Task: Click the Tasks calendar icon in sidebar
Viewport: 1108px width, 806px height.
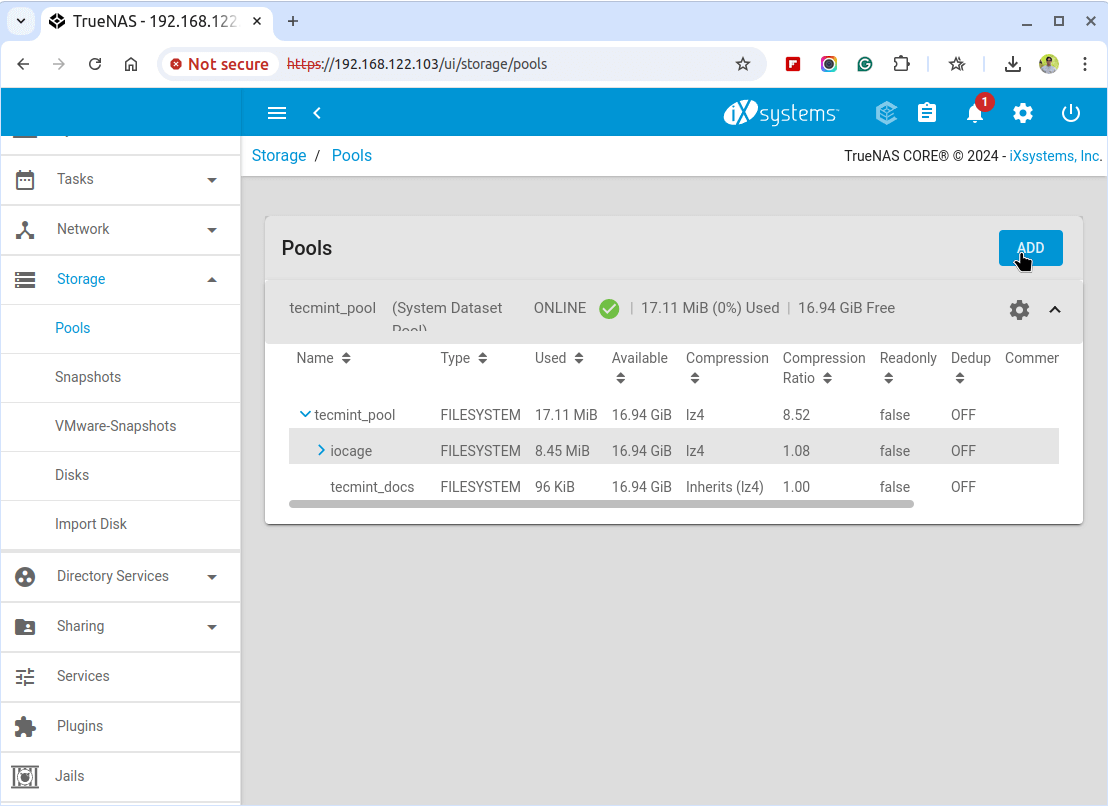Action: (x=25, y=179)
